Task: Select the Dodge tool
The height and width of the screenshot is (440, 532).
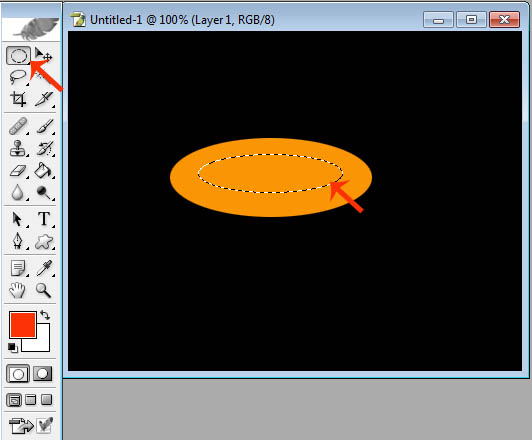Action: click(x=44, y=193)
